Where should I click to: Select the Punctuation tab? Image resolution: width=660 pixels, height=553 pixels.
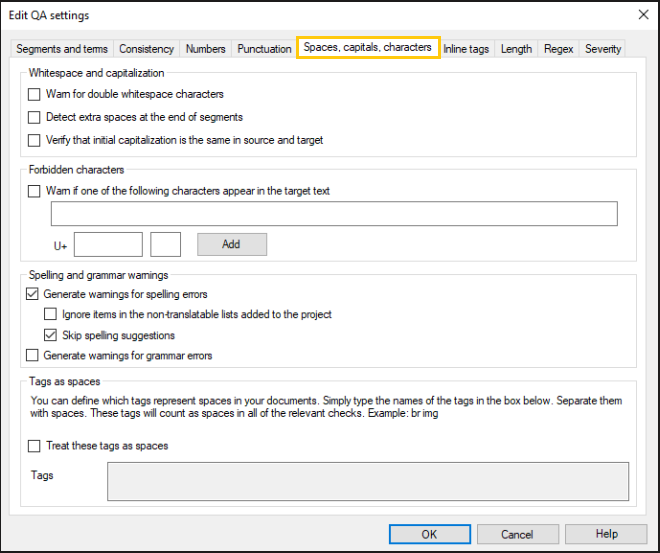click(264, 49)
